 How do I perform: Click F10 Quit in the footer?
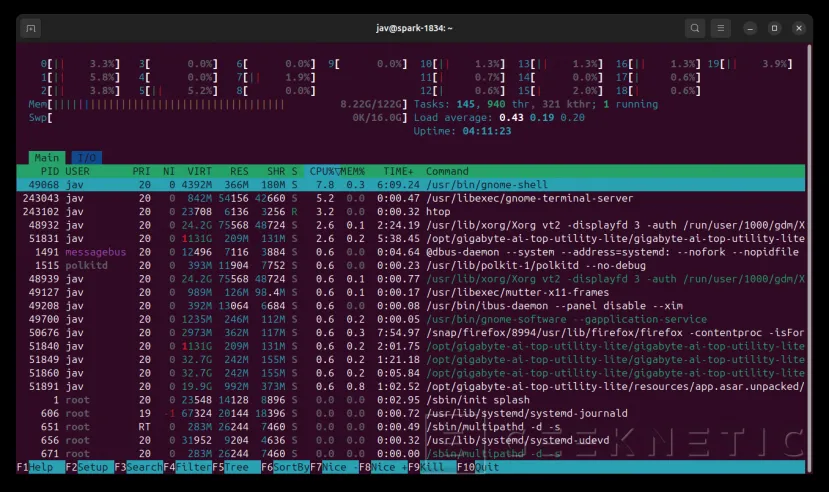click(x=478, y=467)
